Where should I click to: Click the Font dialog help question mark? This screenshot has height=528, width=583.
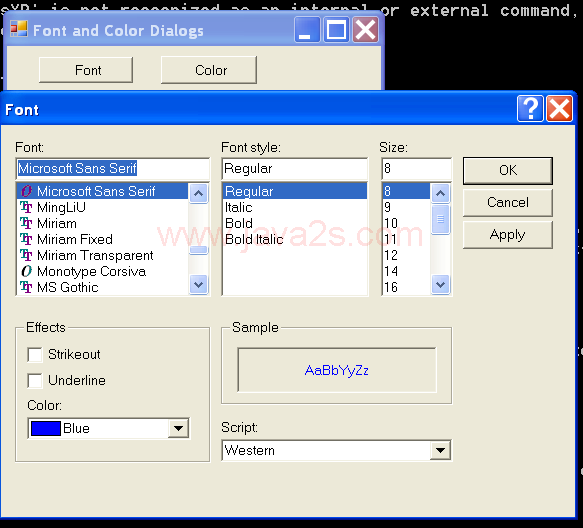pos(530,109)
